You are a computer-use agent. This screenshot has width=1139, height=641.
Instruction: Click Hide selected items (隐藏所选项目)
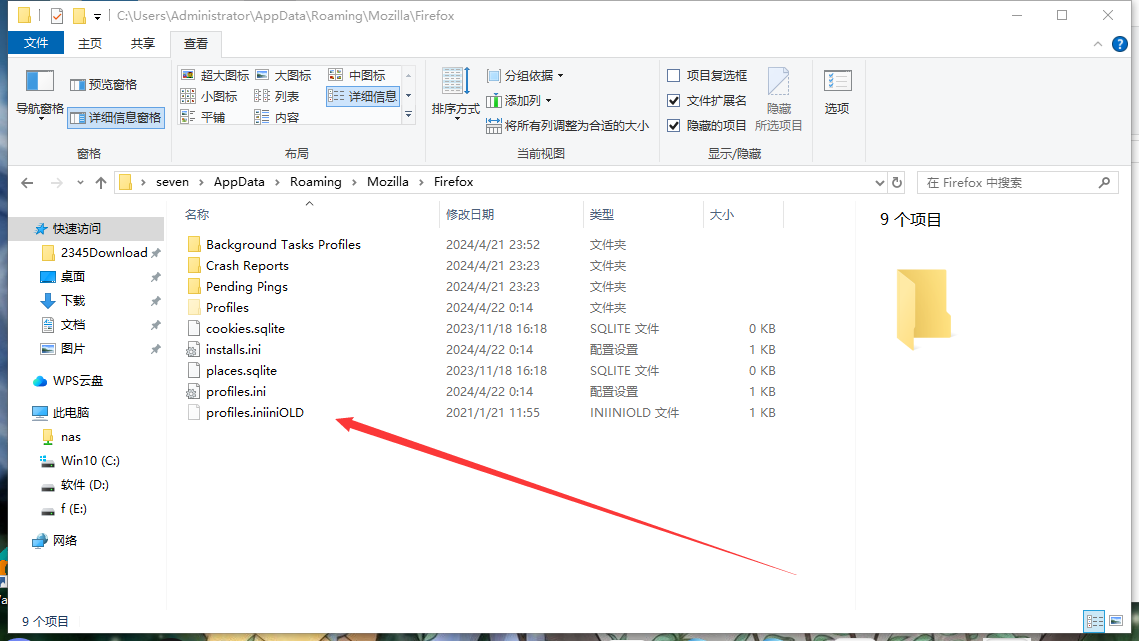[778, 100]
